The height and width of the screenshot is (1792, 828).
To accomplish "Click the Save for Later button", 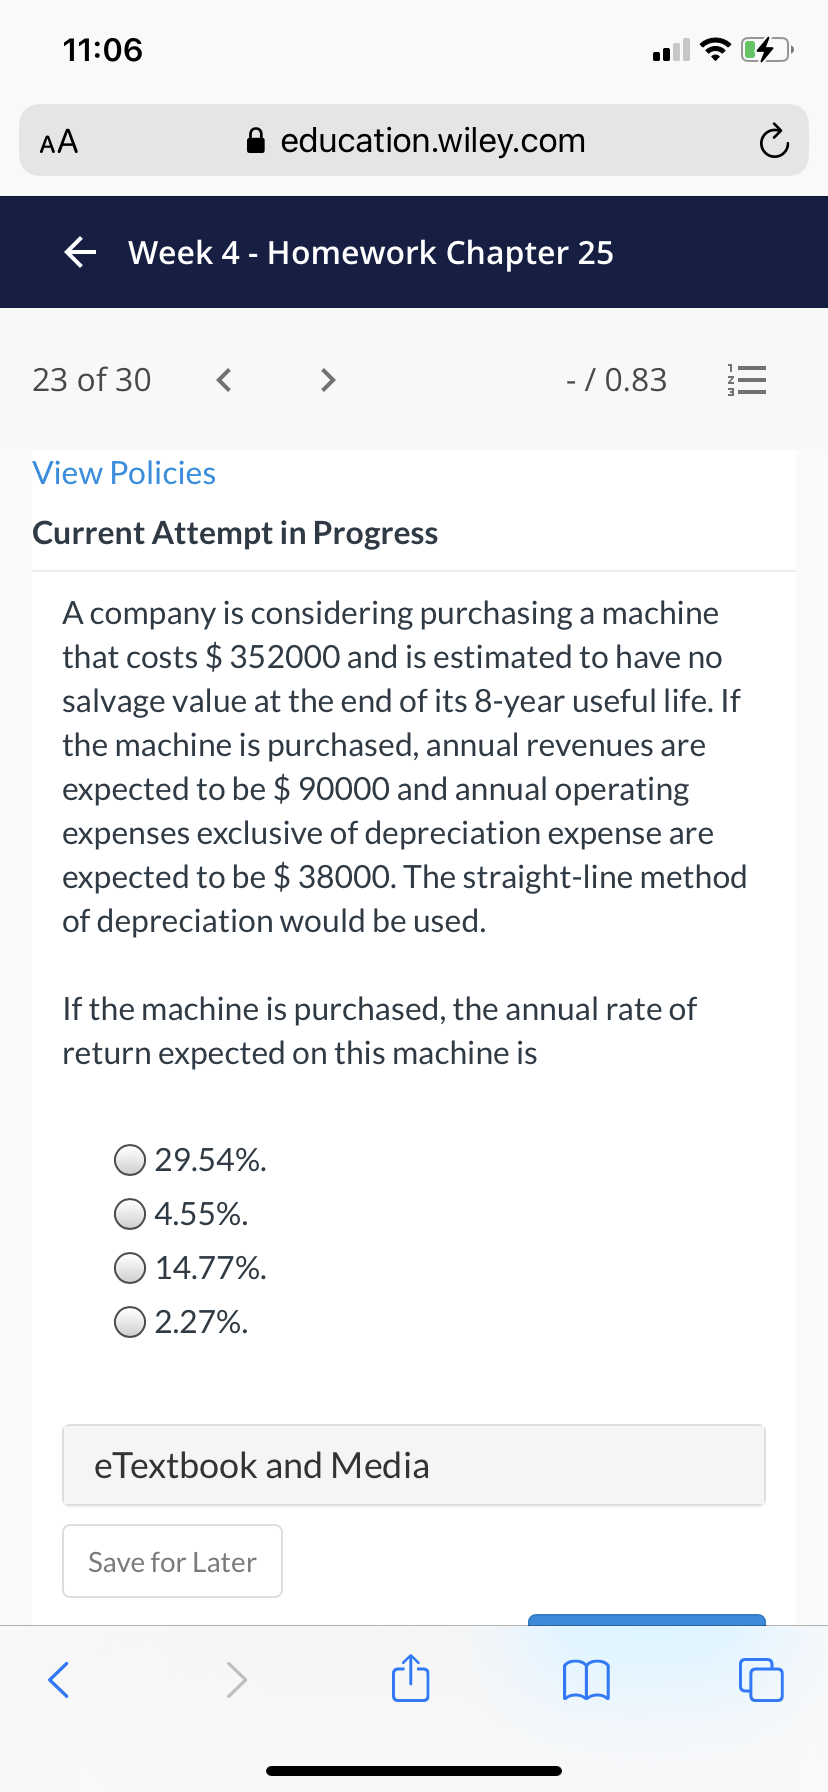I will [172, 1561].
